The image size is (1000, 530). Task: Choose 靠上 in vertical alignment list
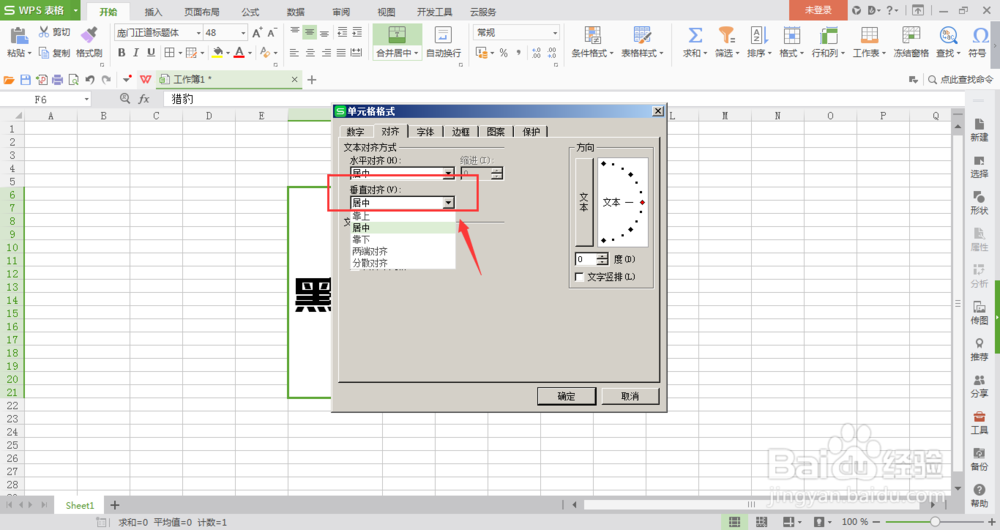tap(403, 216)
